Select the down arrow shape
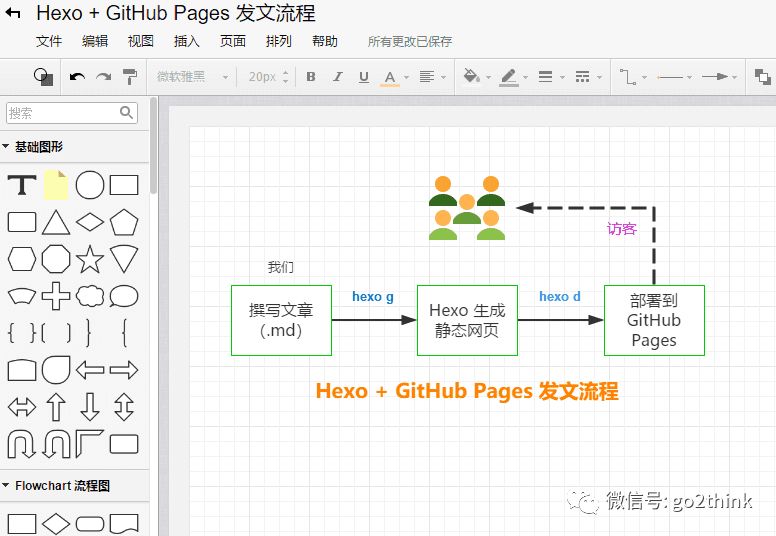The width and height of the screenshot is (776, 536). pos(90,407)
